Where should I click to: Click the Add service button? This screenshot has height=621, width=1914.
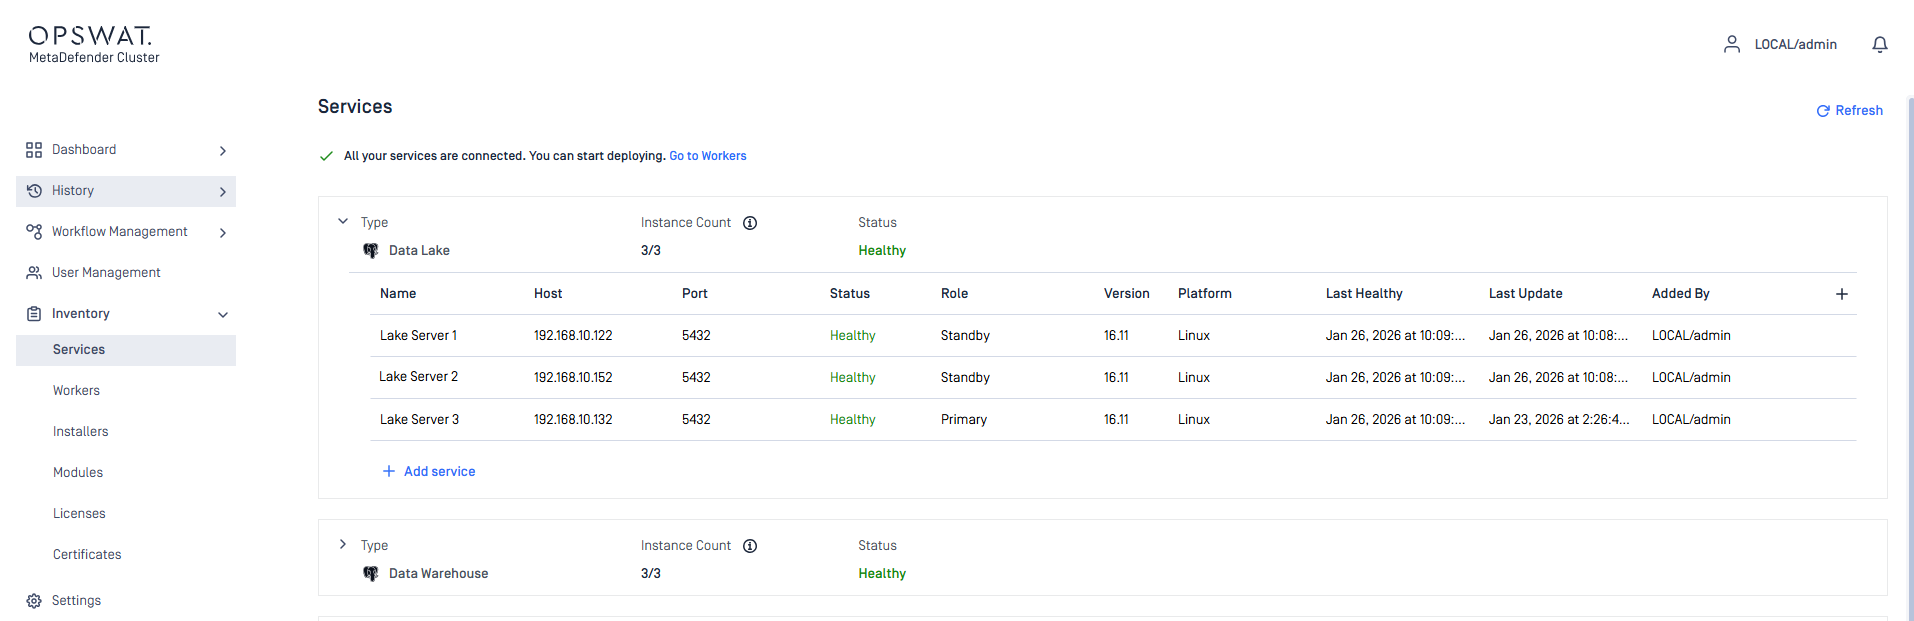[429, 472]
